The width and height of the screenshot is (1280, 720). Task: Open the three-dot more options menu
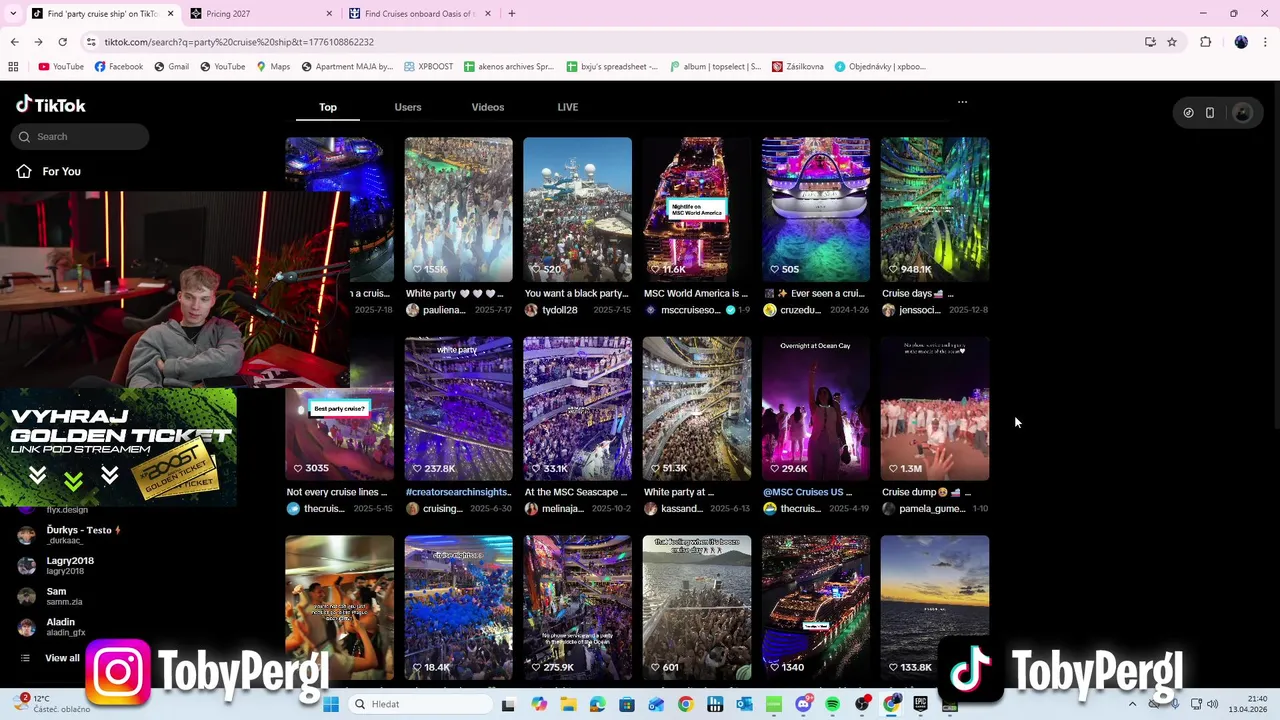coord(962,102)
